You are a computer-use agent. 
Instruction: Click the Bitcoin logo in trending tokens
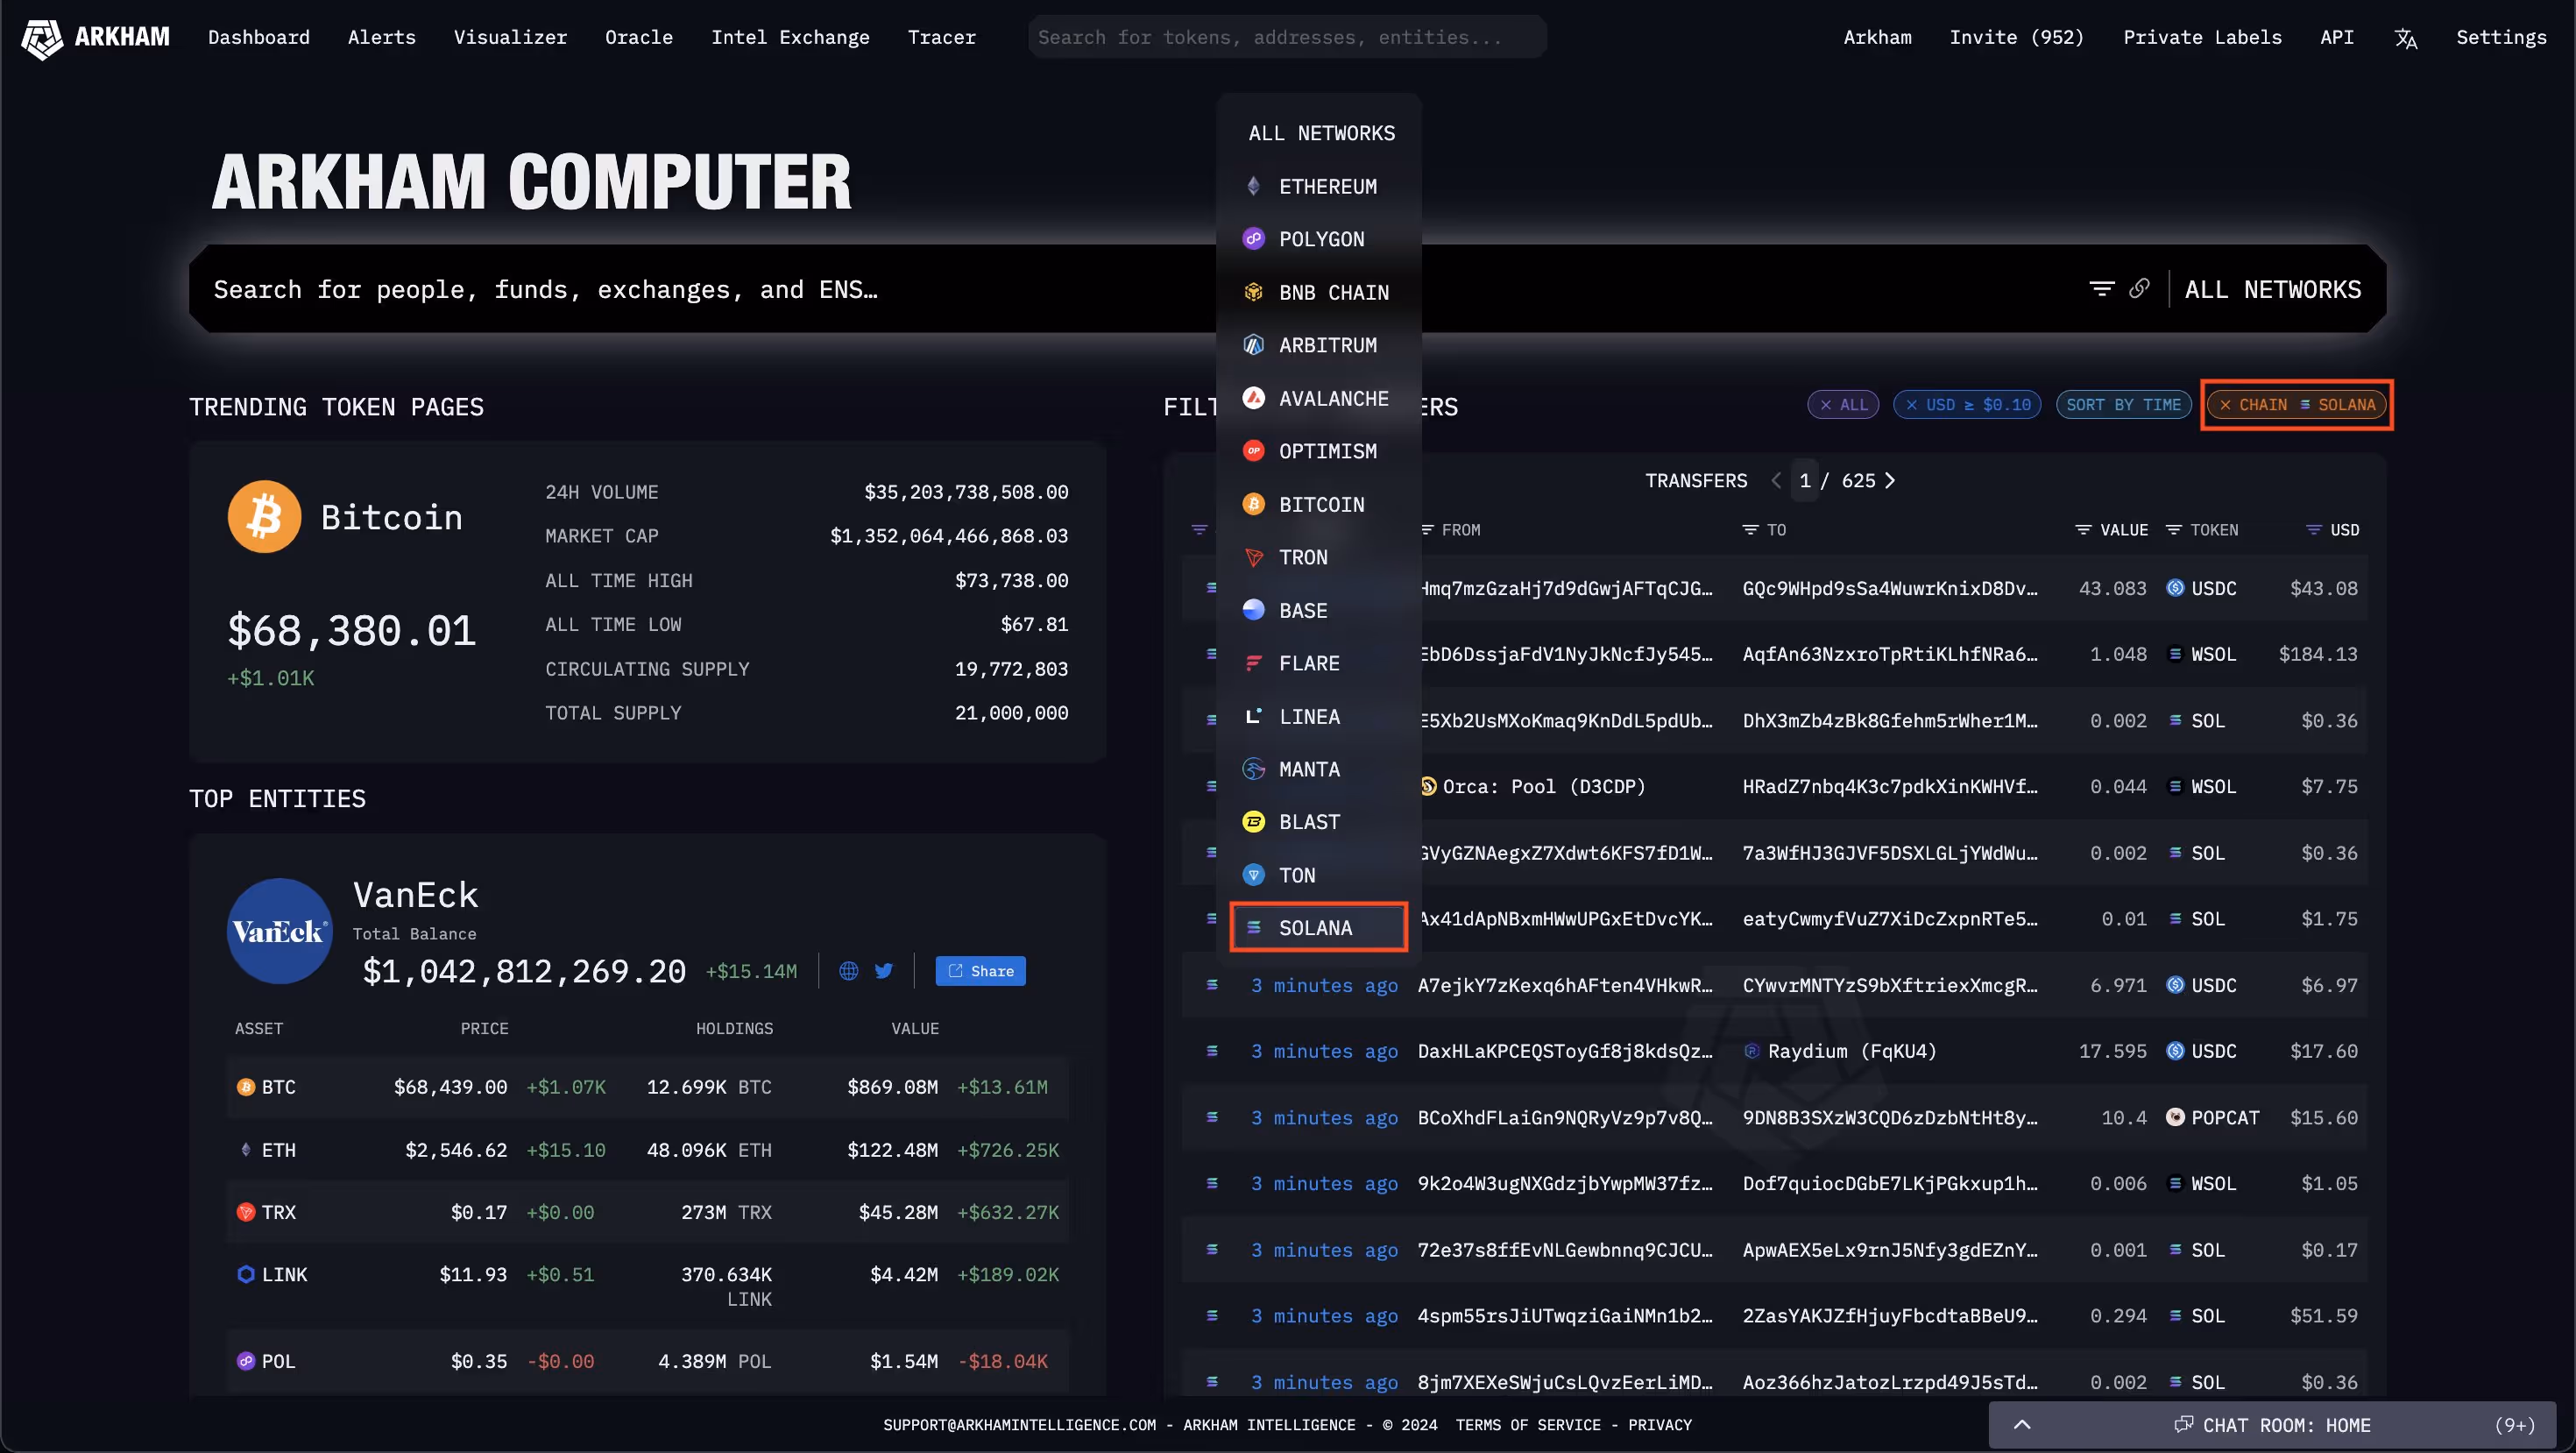pyautogui.click(x=264, y=517)
